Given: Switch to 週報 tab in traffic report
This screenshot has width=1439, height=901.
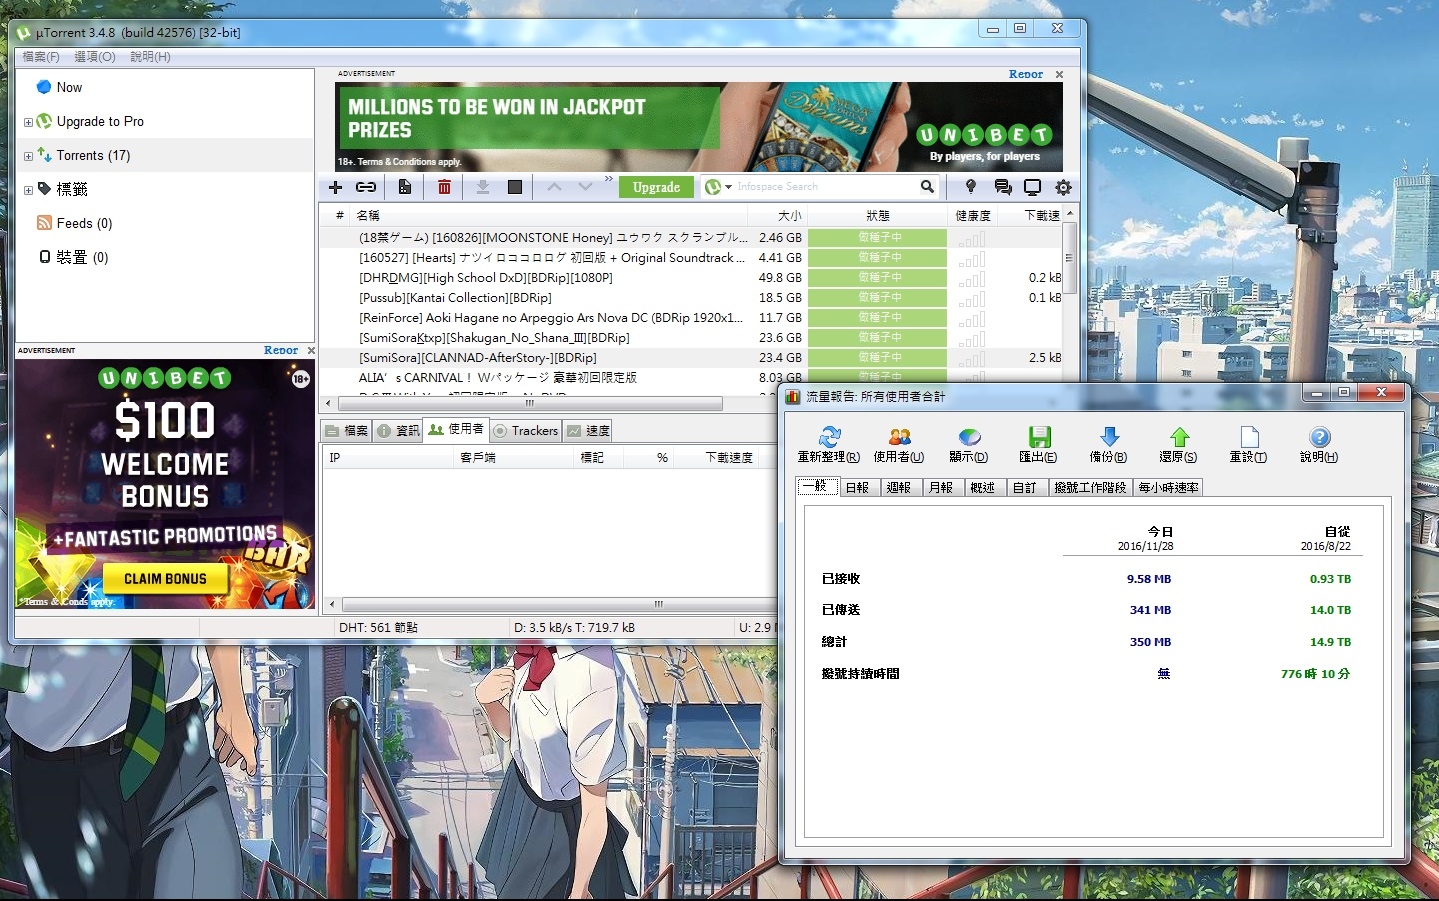Looking at the screenshot, I should click(899, 488).
